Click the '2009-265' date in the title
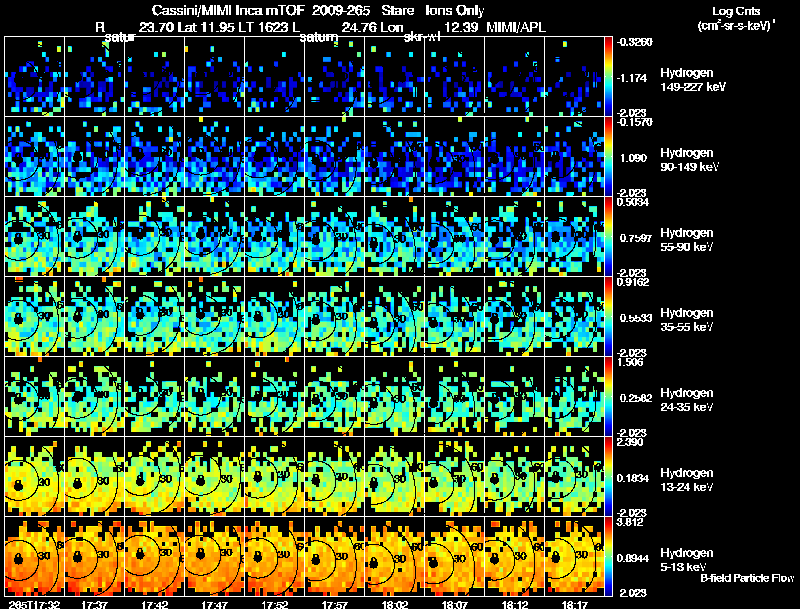 point(341,10)
